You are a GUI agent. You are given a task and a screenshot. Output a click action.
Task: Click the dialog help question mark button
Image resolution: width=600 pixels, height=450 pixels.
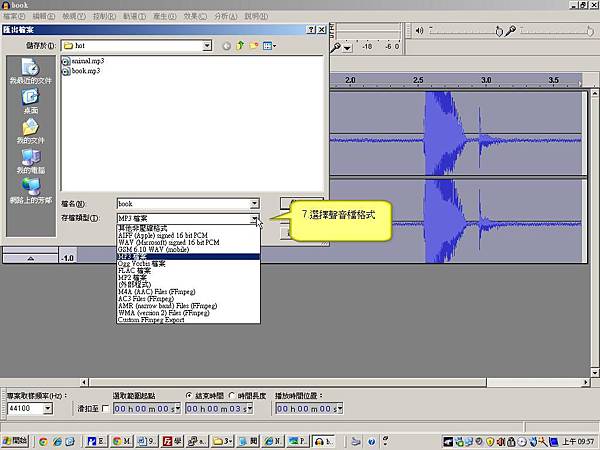311,29
